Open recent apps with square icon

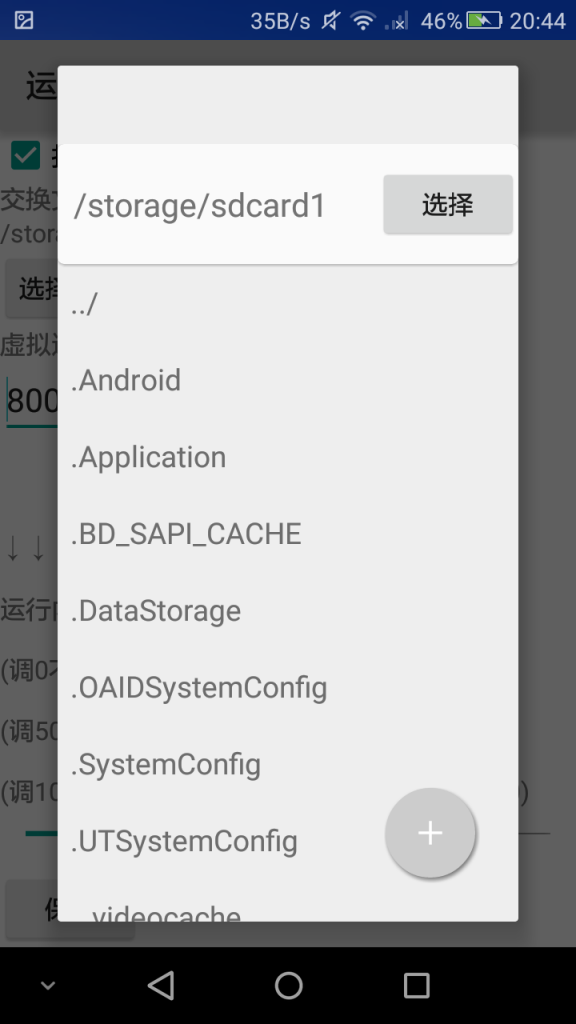click(x=416, y=985)
